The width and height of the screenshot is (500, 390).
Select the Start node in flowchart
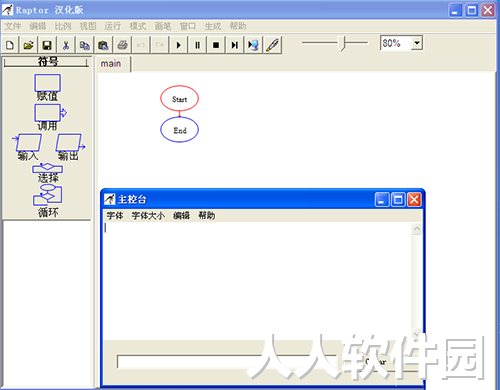(179, 99)
